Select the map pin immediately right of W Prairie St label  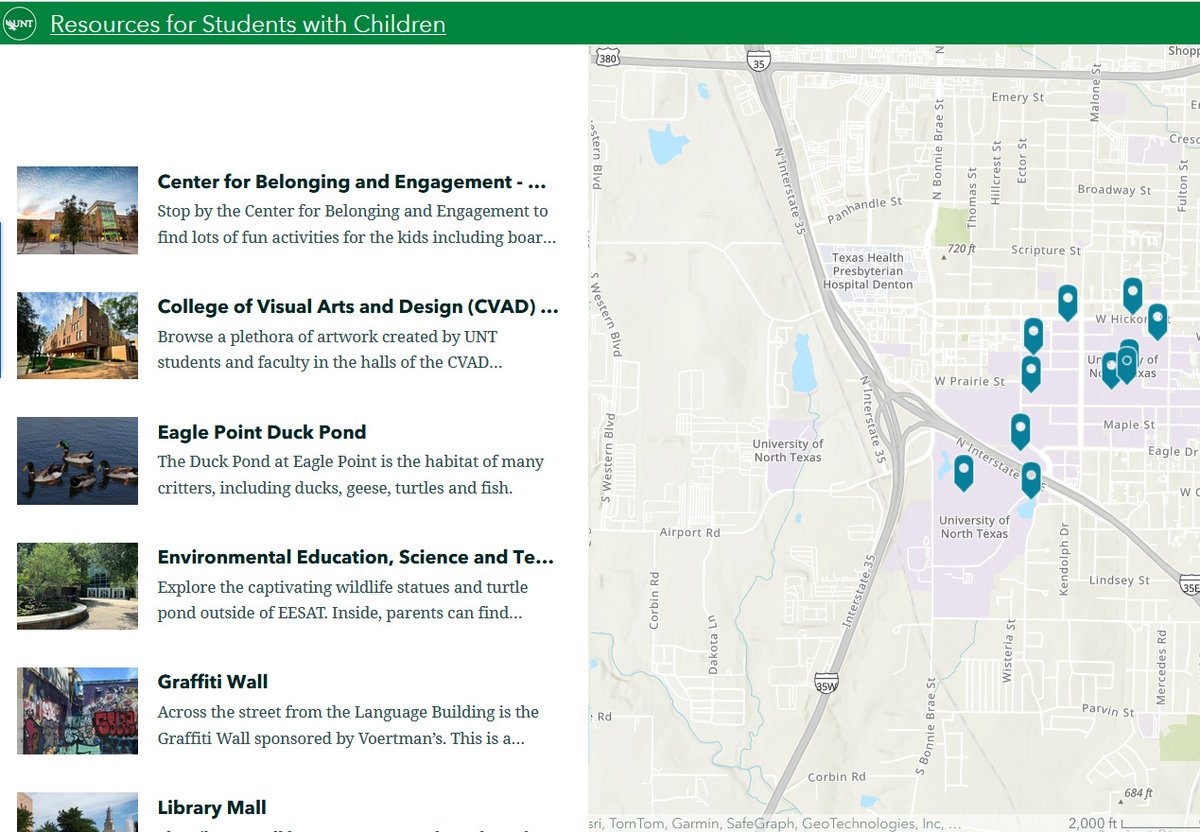[1030, 373]
